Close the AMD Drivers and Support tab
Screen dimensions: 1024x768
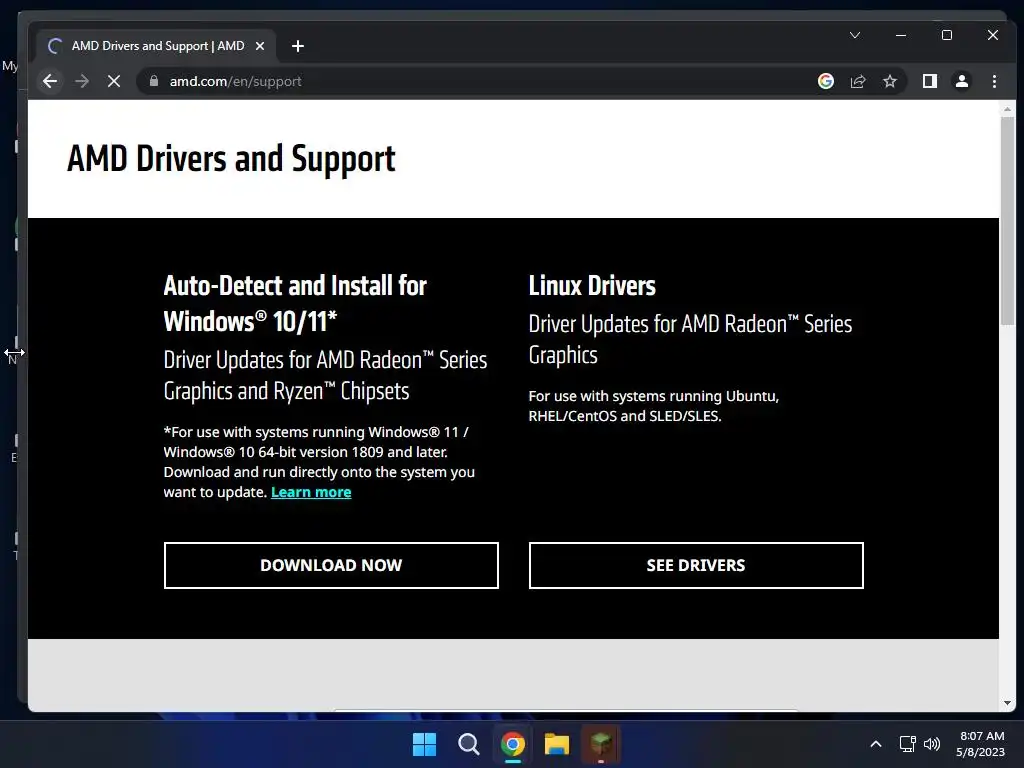click(x=260, y=46)
